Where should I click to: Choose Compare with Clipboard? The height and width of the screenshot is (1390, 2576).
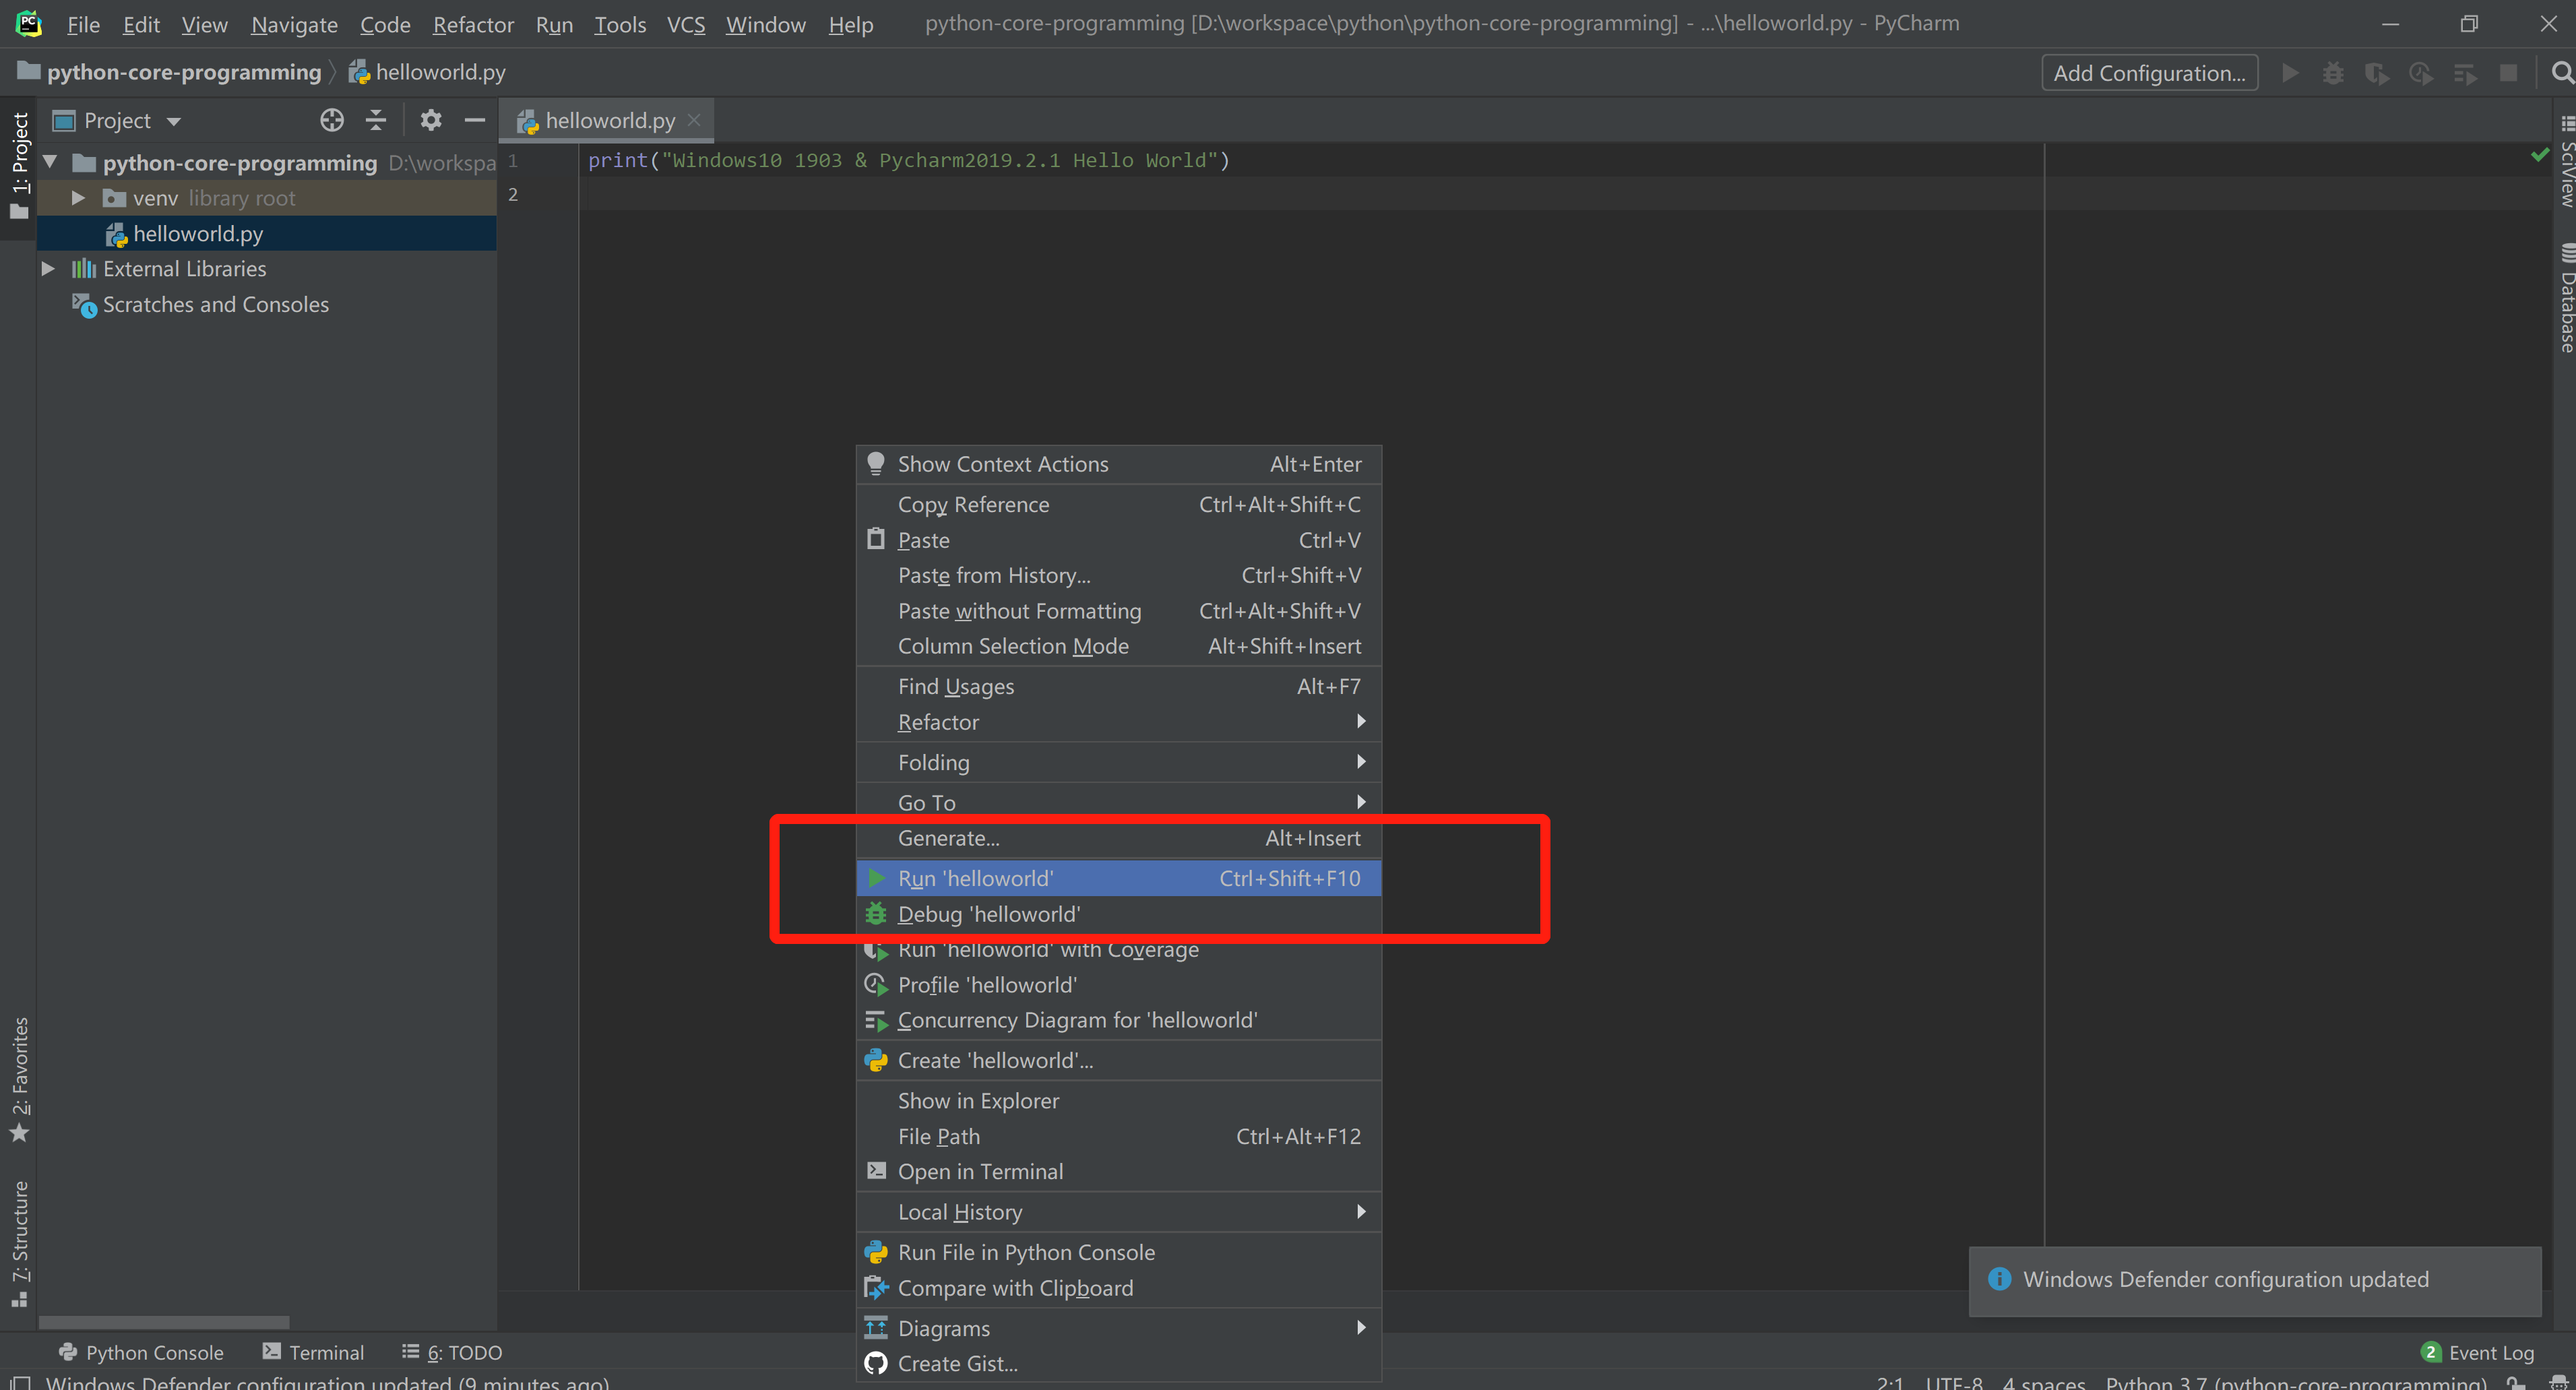click(x=1118, y=1288)
